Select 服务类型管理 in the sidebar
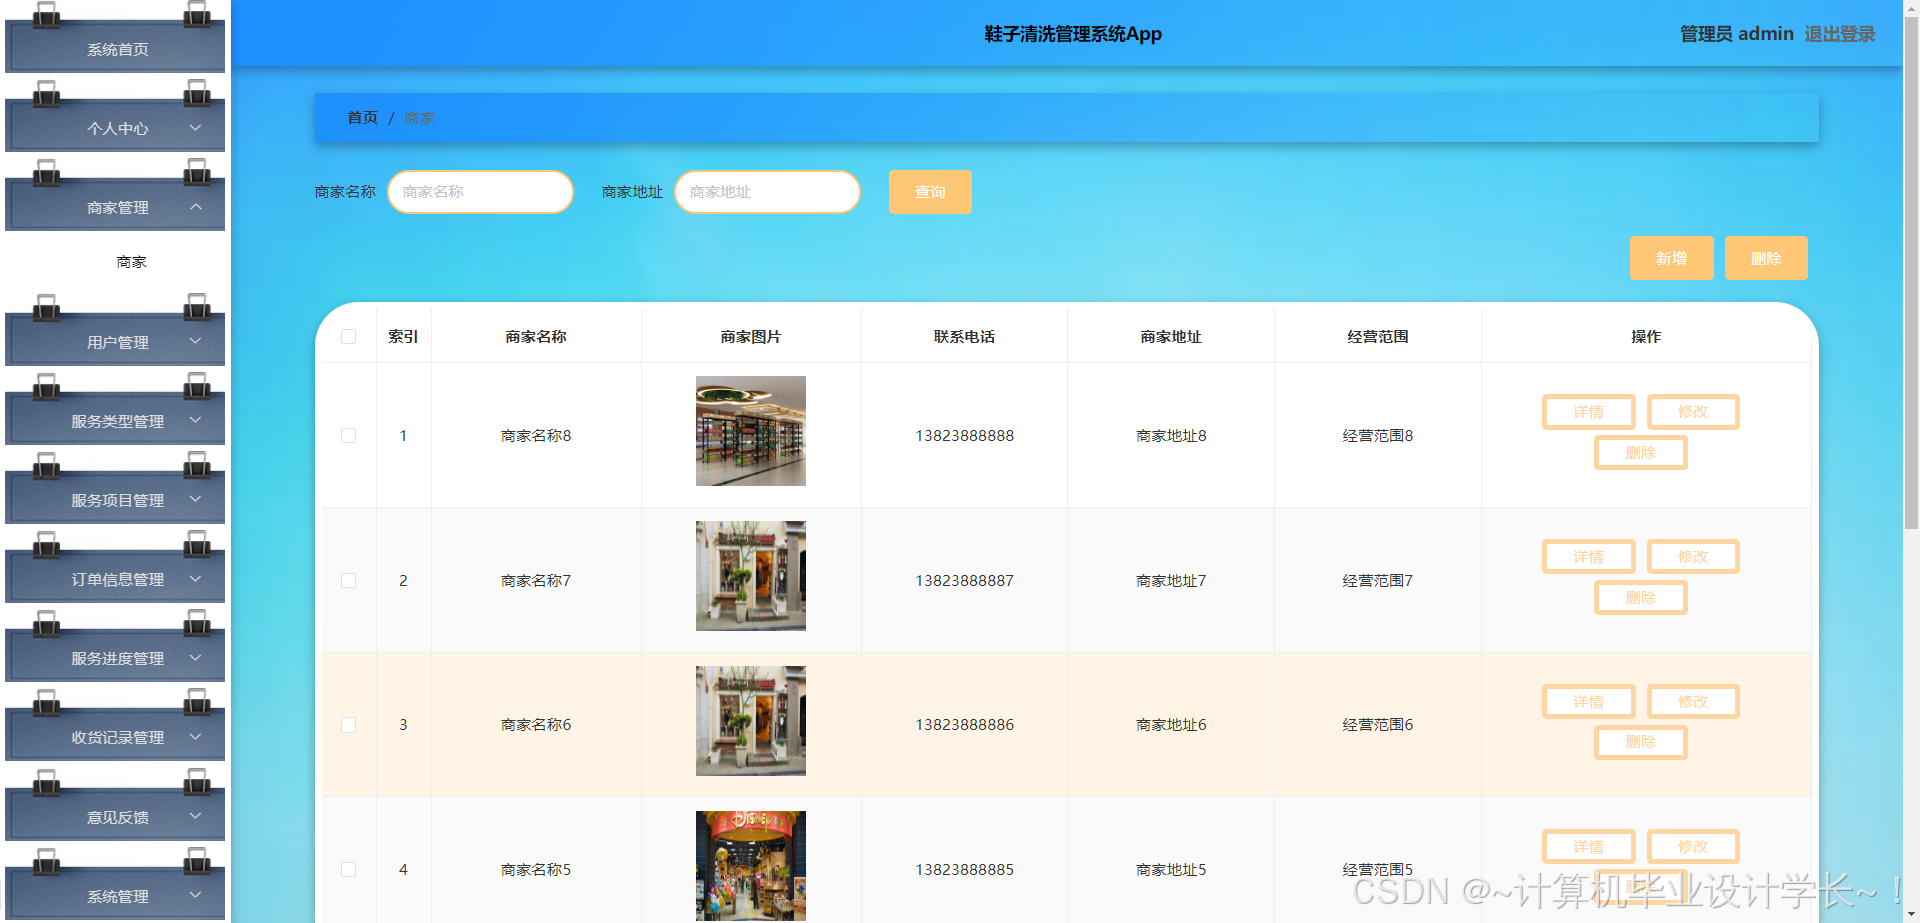 tap(114, 421)
